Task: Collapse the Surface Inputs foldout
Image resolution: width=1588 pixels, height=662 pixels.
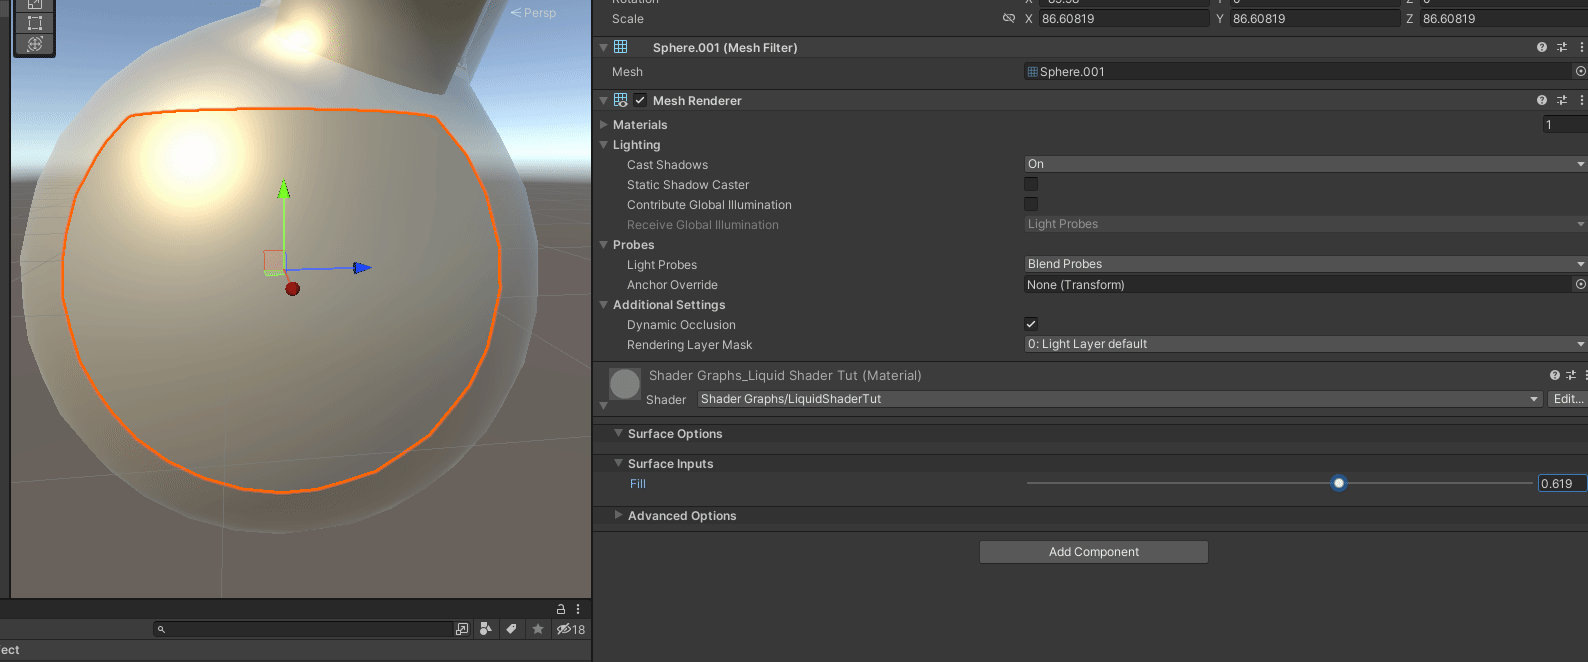Action: tap(618, 463)
